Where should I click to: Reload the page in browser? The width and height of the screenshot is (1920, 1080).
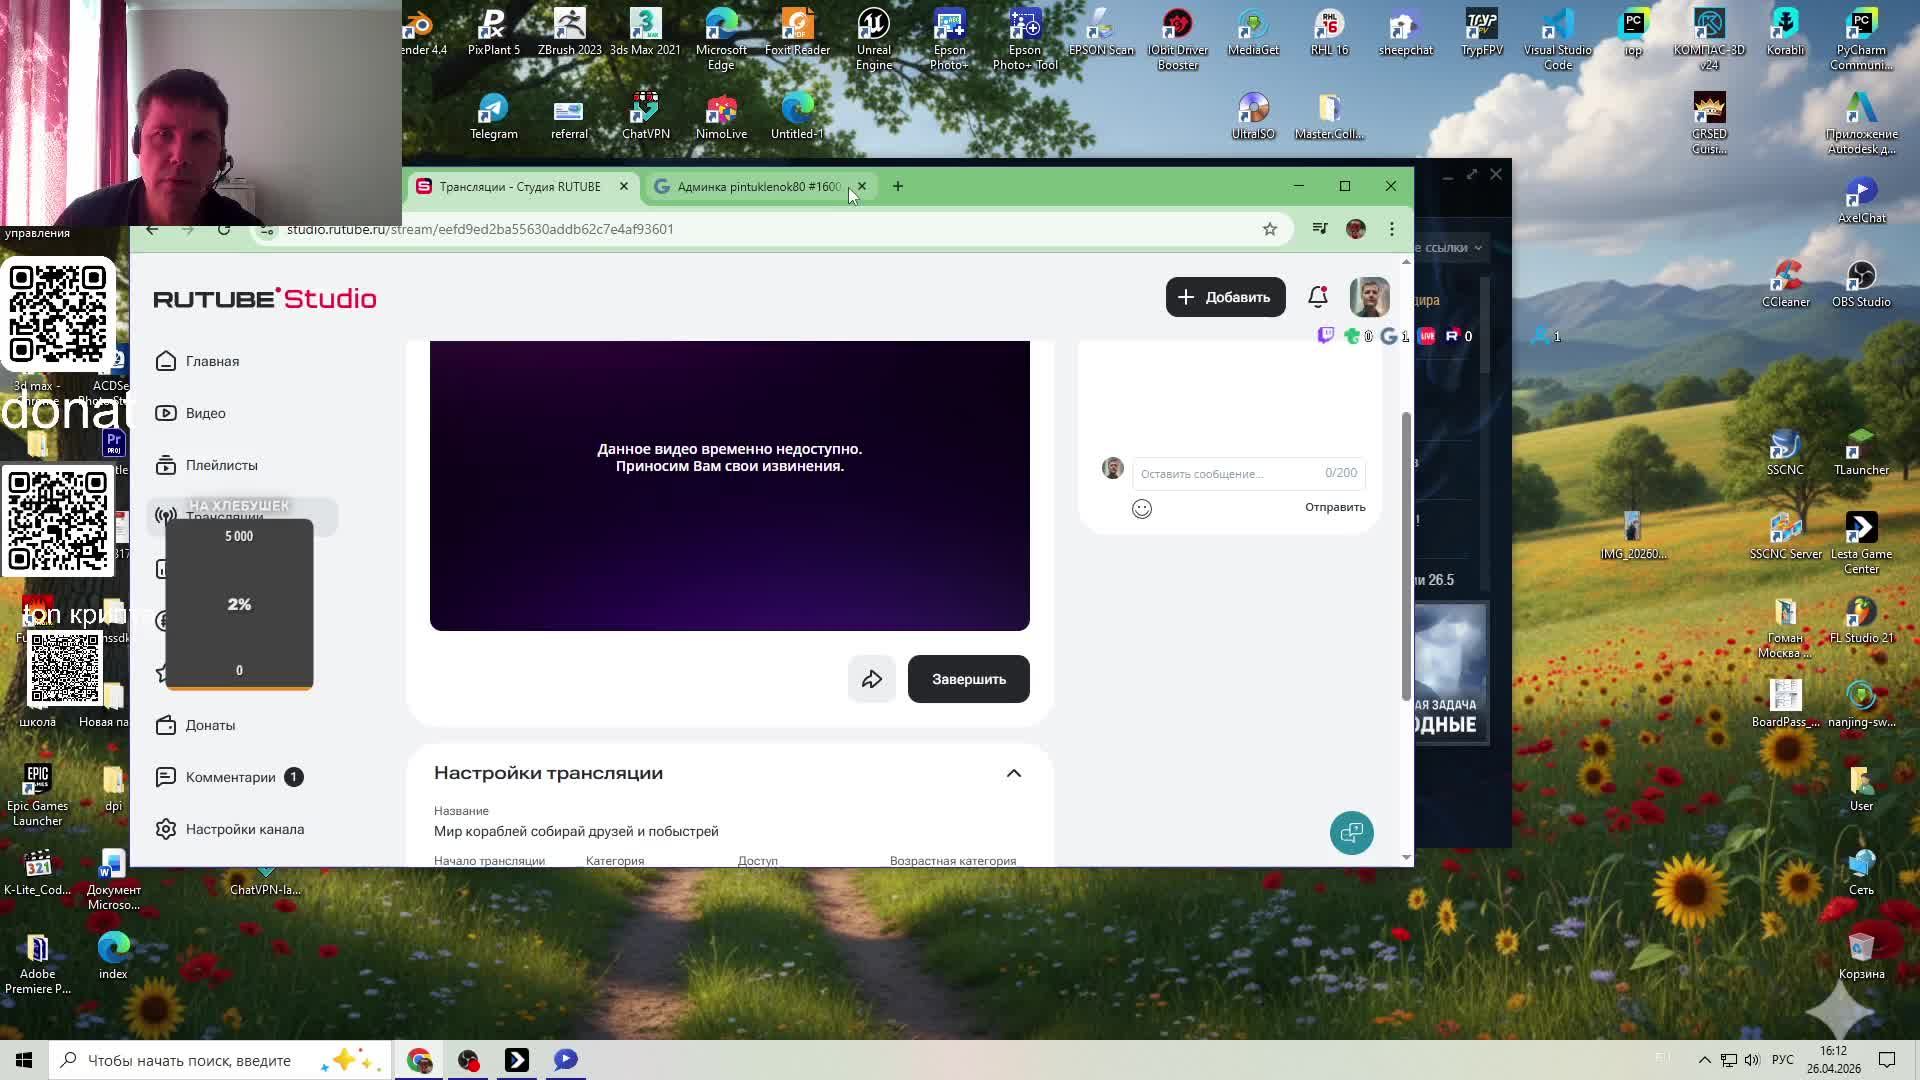(x=224, y=229)
